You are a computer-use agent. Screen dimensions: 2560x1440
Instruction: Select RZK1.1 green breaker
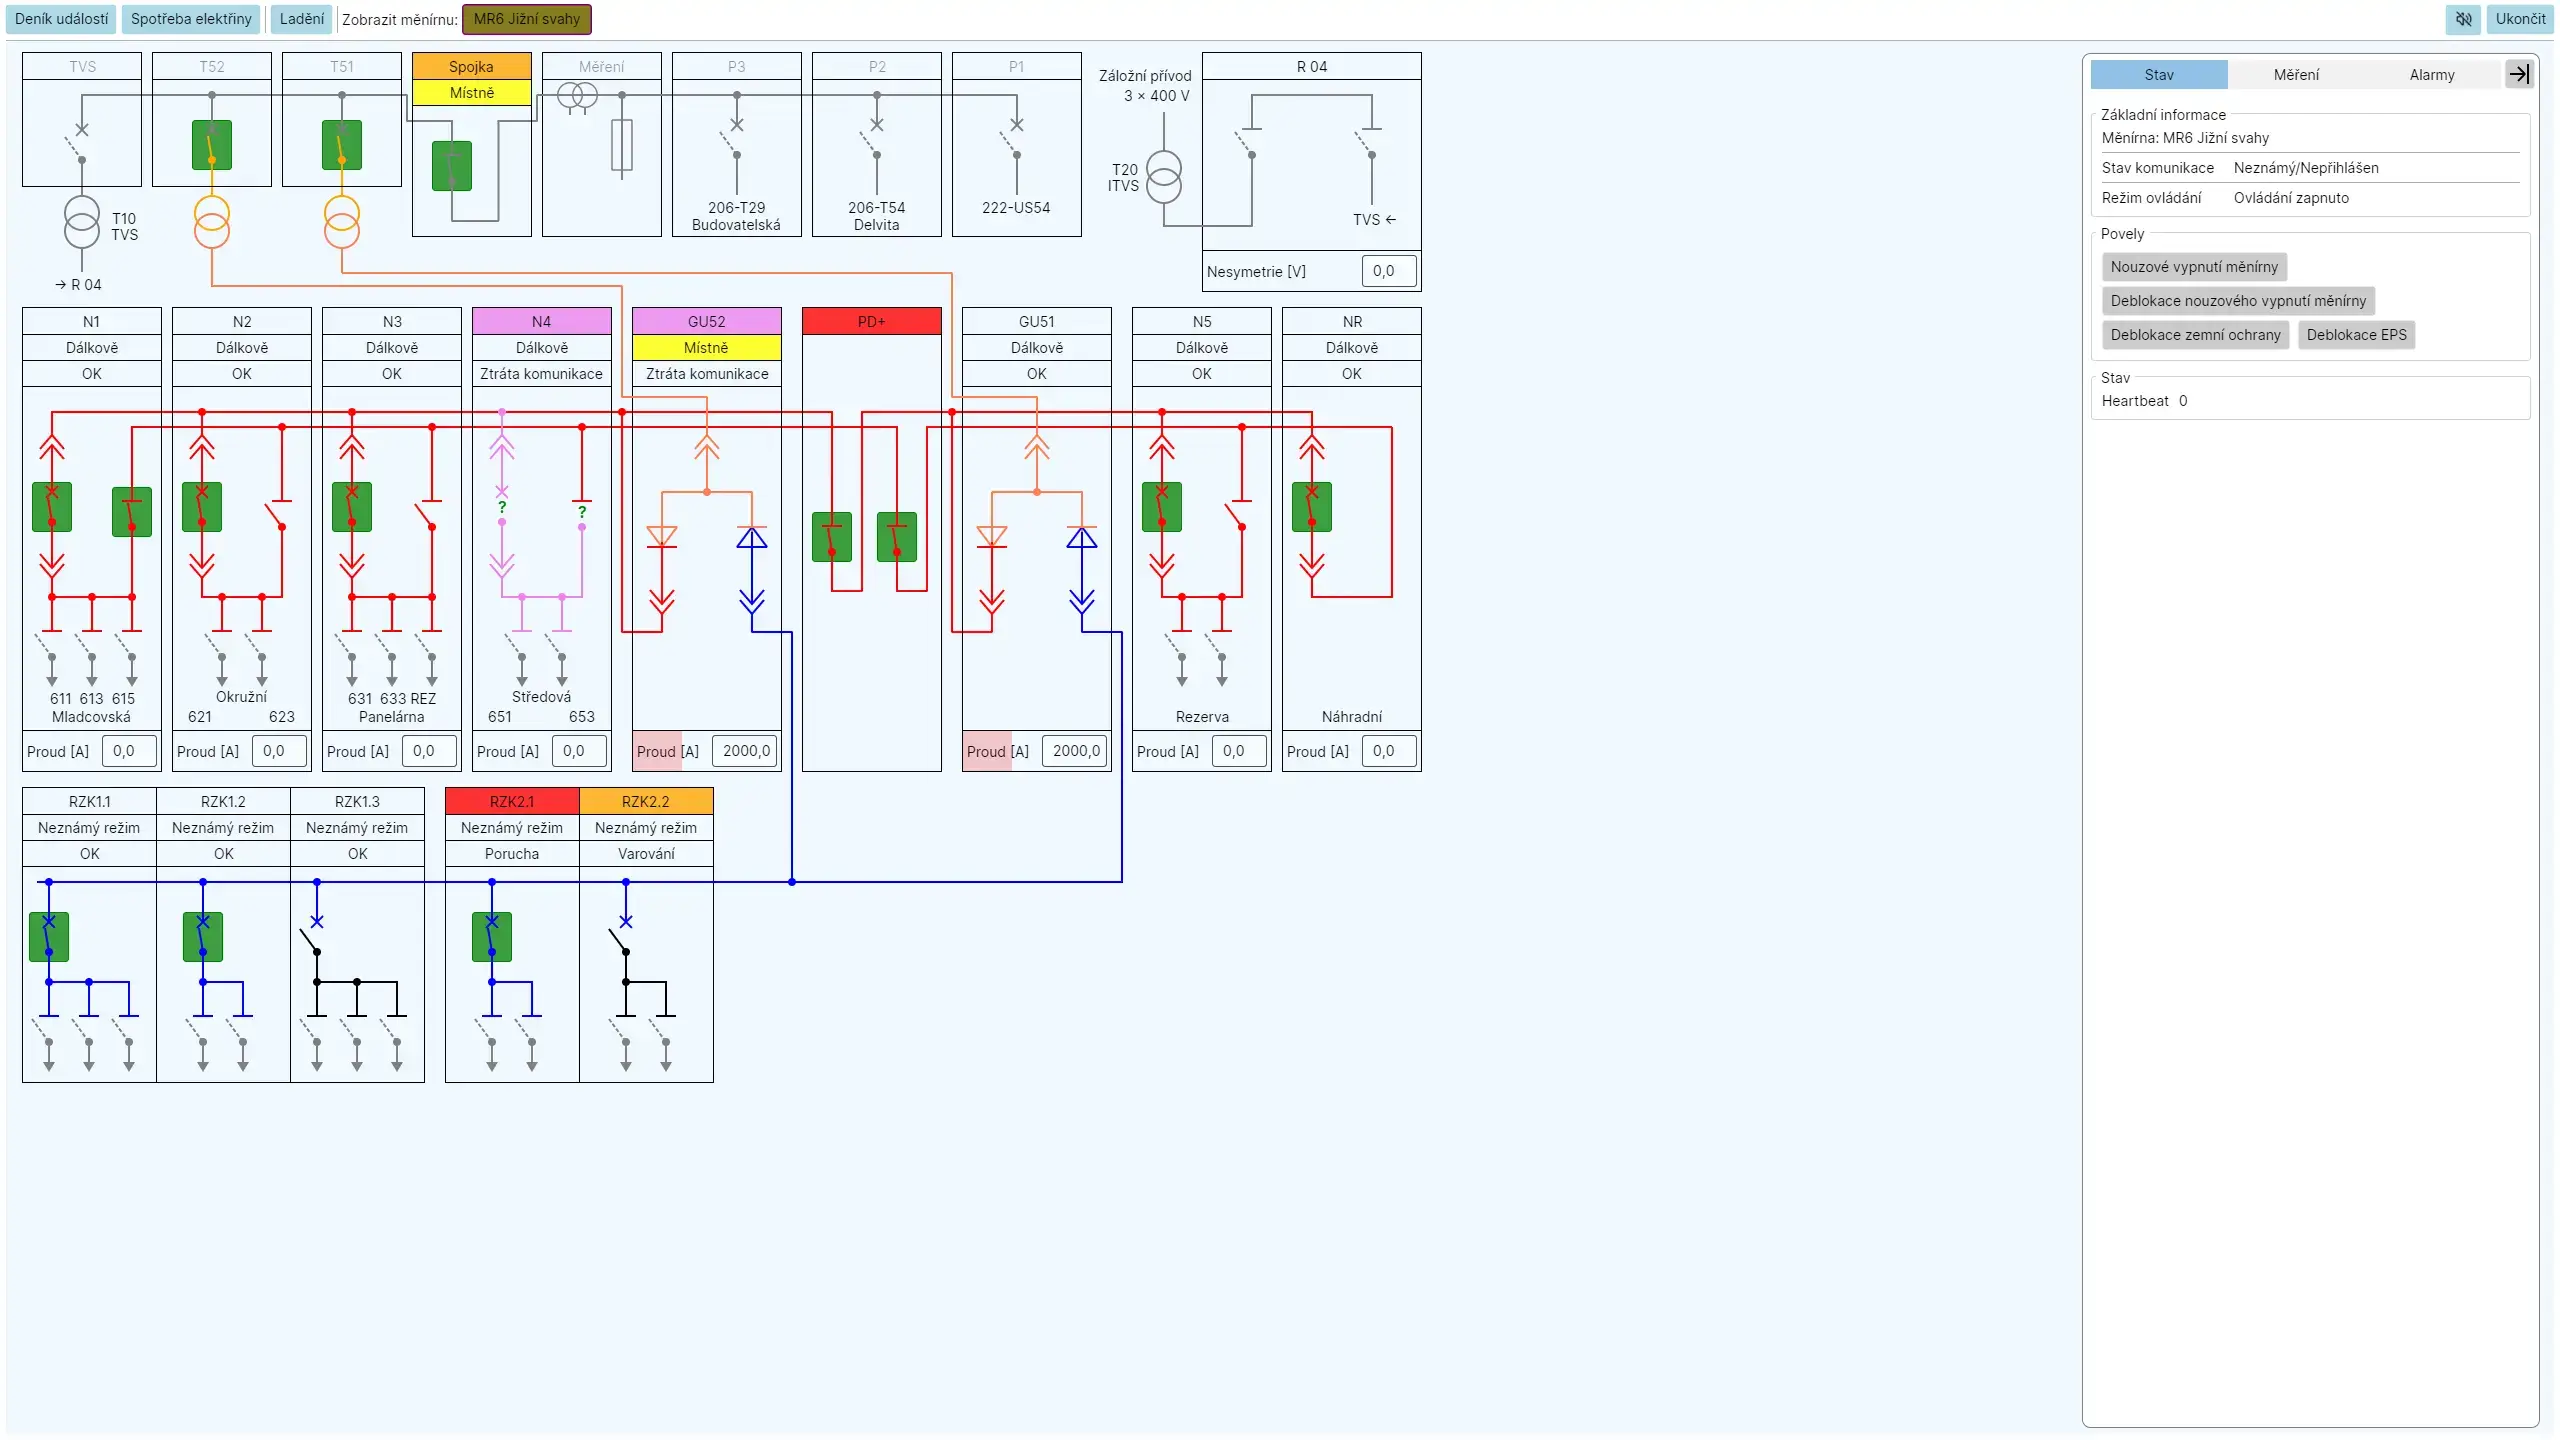tap(49, 937)
